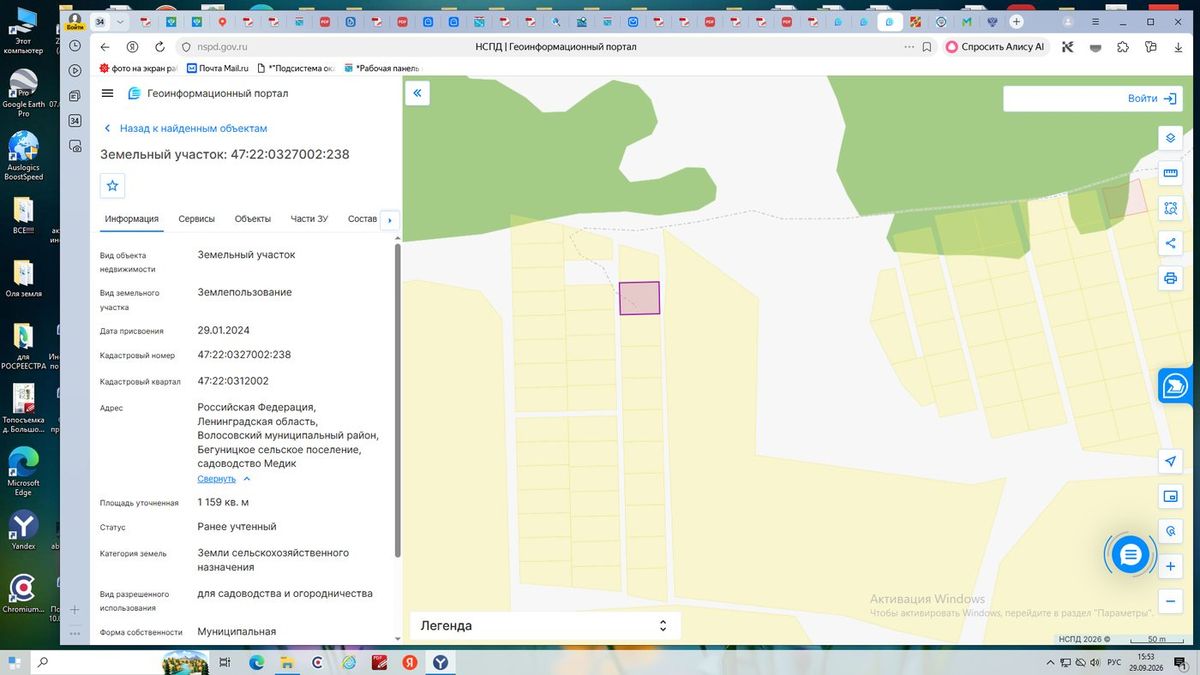The height and width of the screenshot is (675, 1200).
Task: Click the info panel vertical scrollbar
Action: [398, 400]
